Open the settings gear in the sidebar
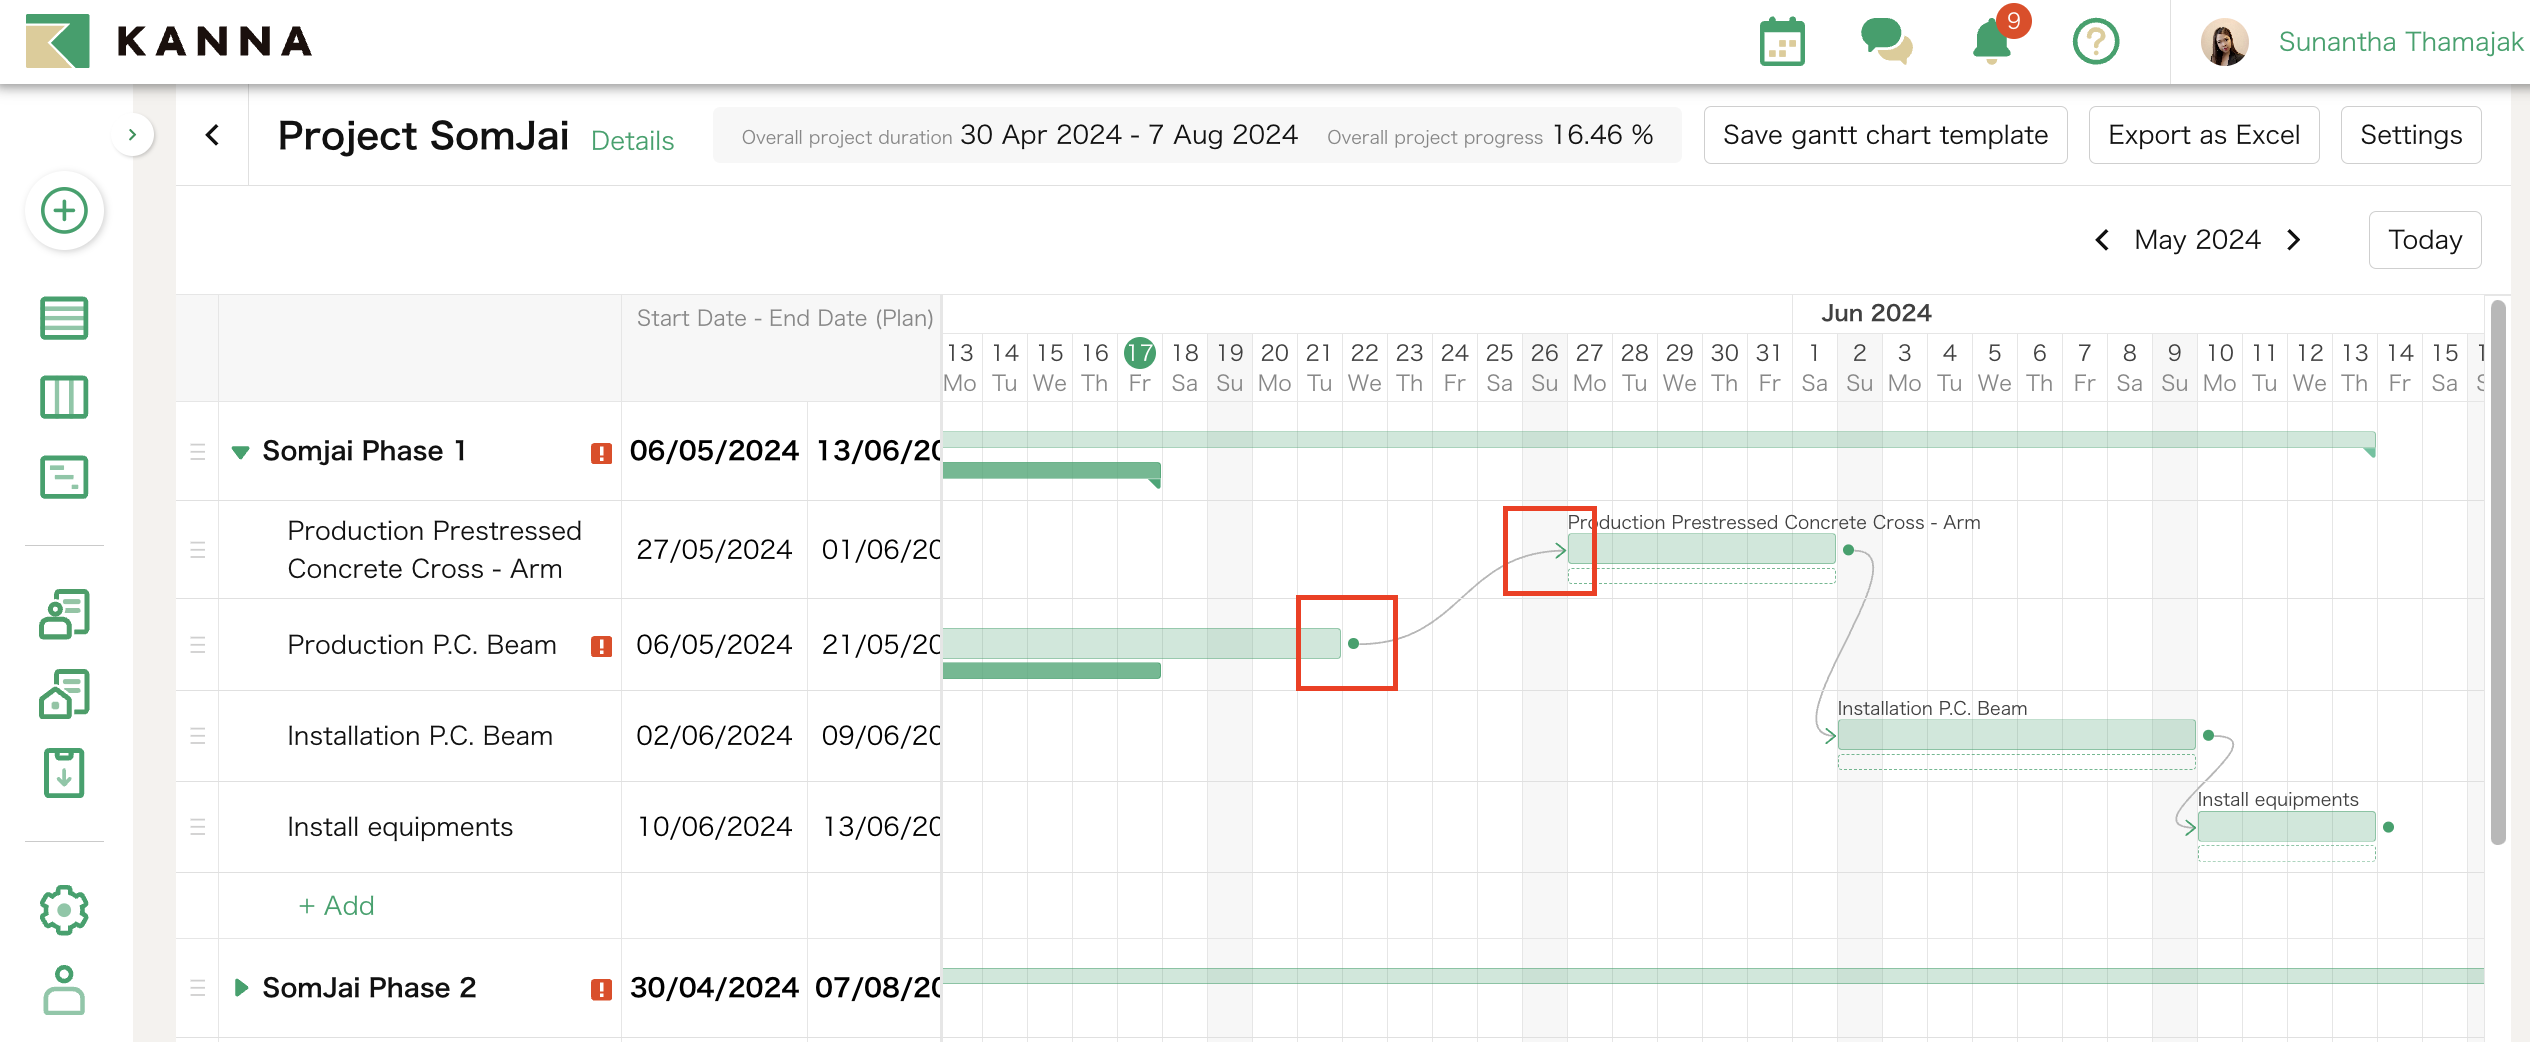Image resolution: width=2530 pixels, height=1042 pixels. click(x=64, y=910)
